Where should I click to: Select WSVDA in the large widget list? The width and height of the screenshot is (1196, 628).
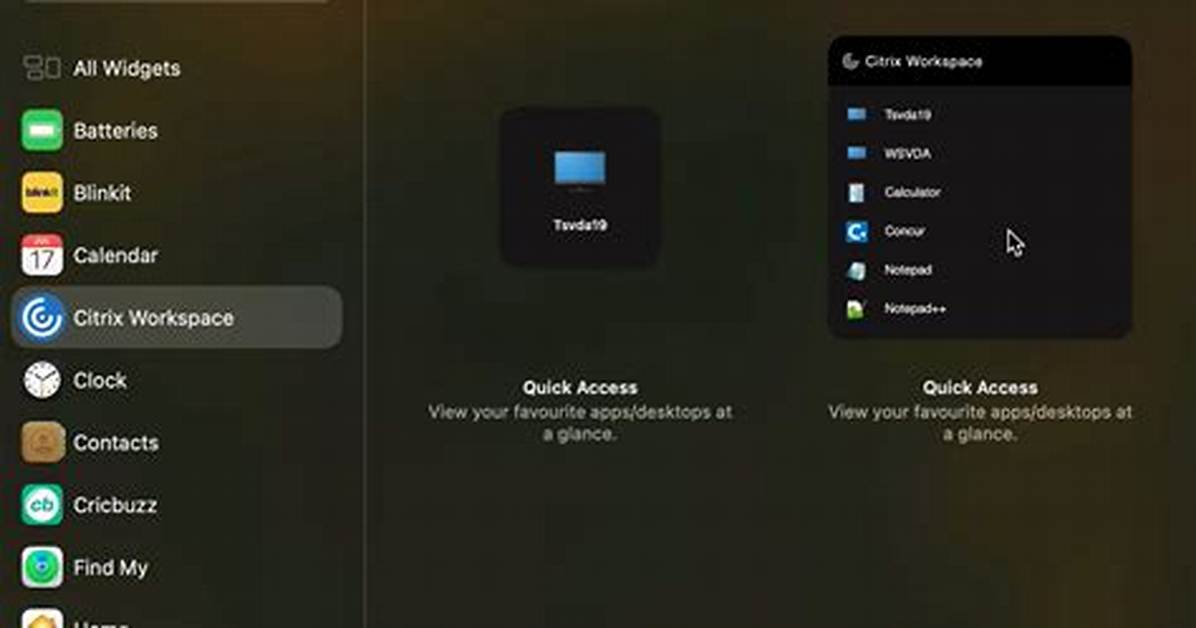click(x=907, y=154)
